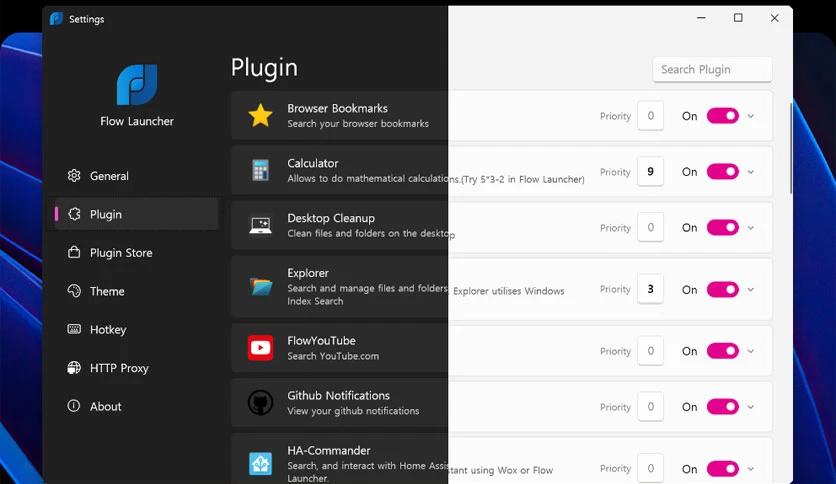Screen dimensions: 836x484
Task: Click the FlowYouTube red play icon
Action: coord(260,348)
